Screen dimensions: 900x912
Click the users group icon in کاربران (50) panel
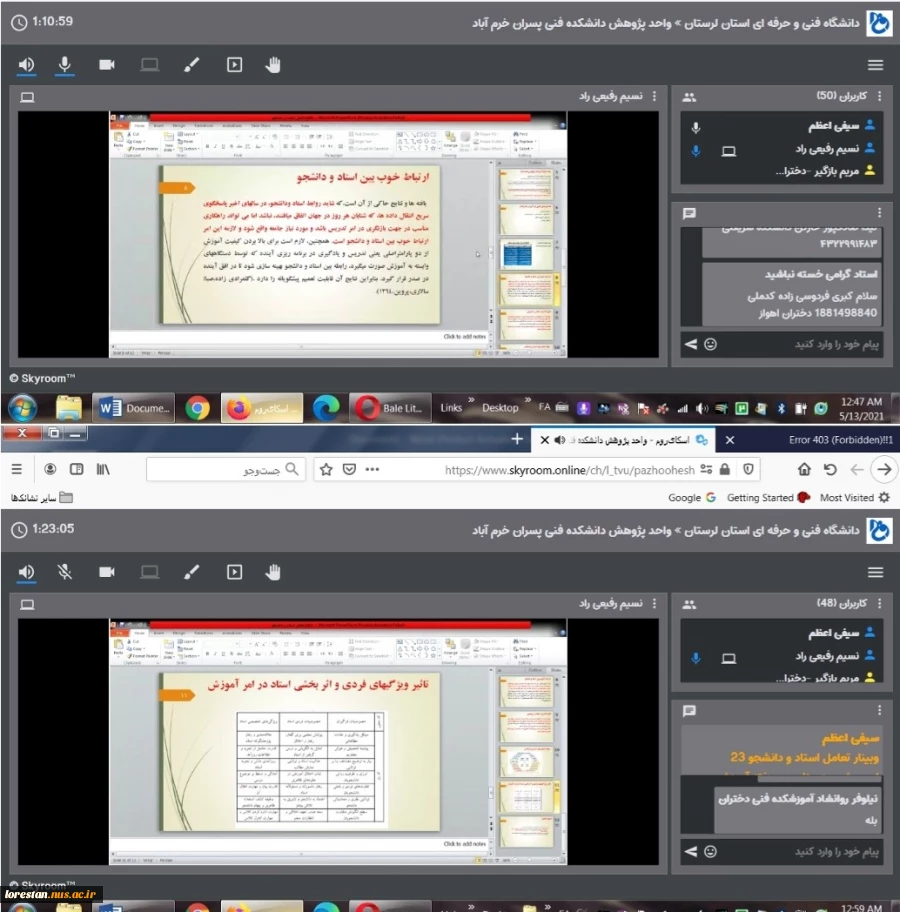pyautogui.click(x=689, y=97)
